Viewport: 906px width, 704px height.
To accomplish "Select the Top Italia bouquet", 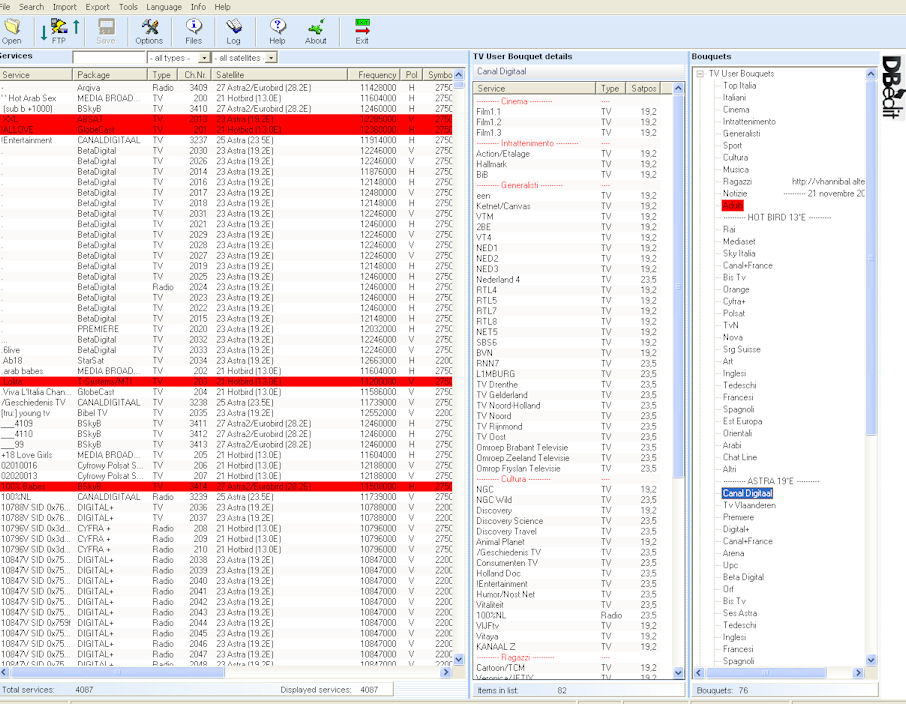I will 740,86.
